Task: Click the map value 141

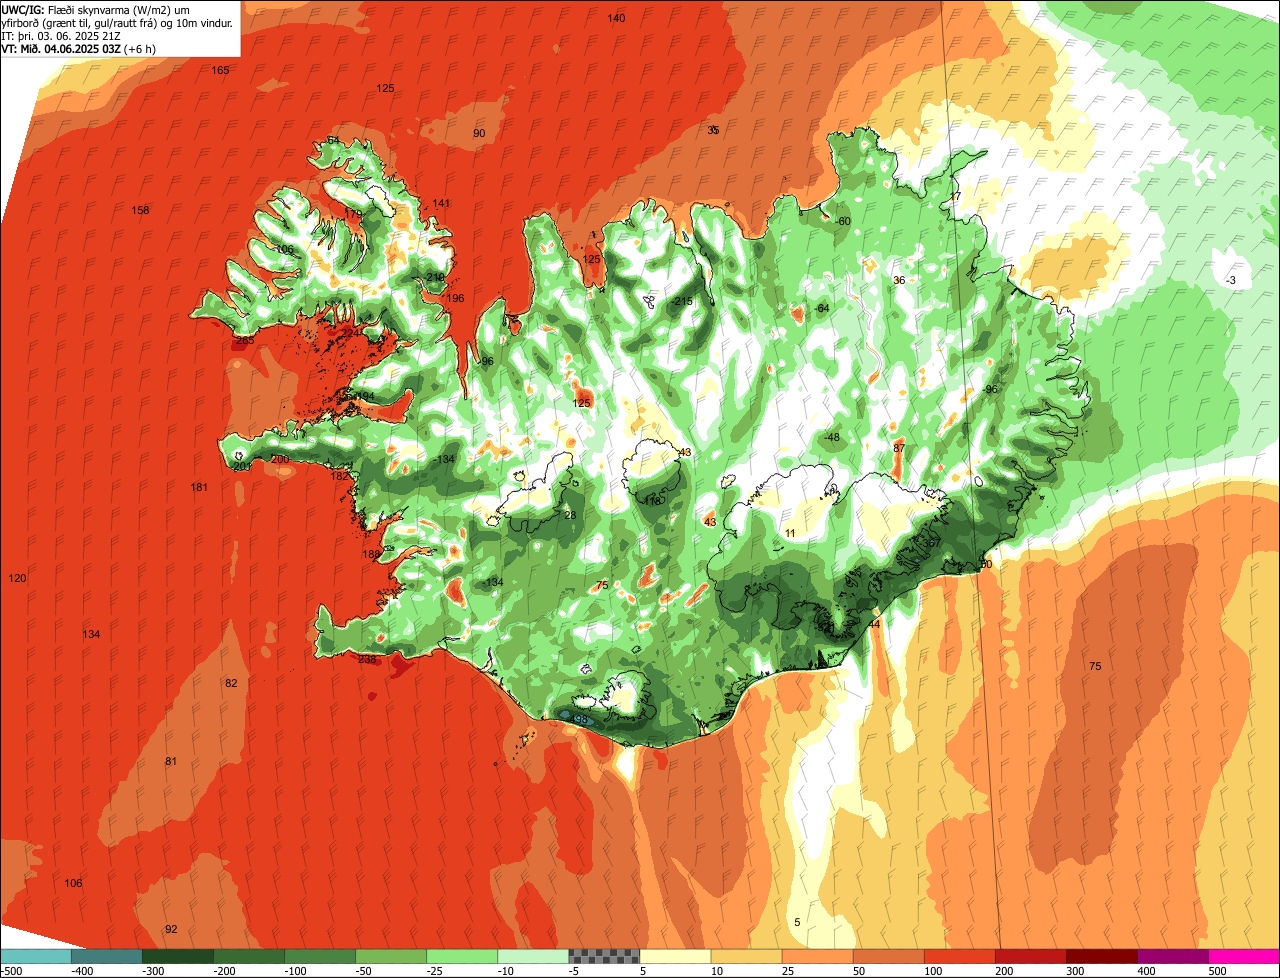Action: click(x=441, y=203)
